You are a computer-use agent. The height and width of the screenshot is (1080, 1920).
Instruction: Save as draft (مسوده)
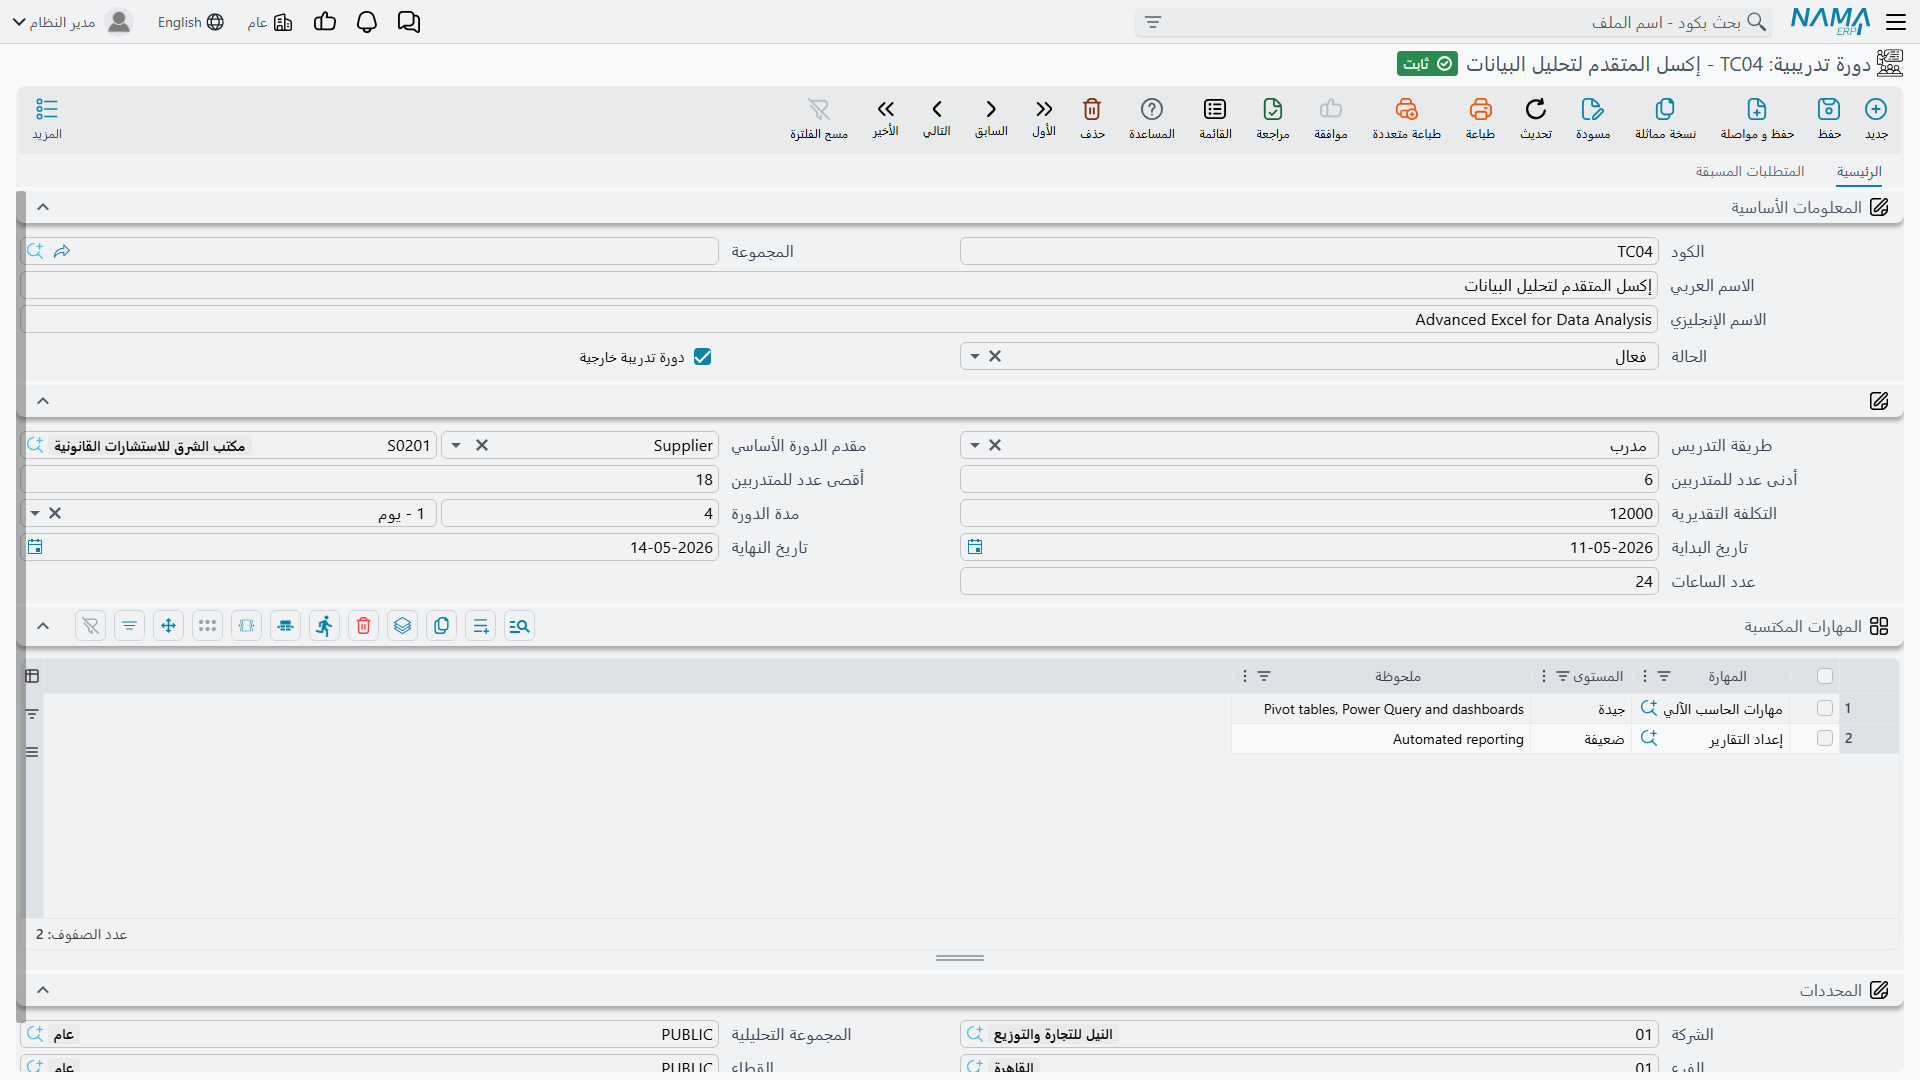[1593, 118]
